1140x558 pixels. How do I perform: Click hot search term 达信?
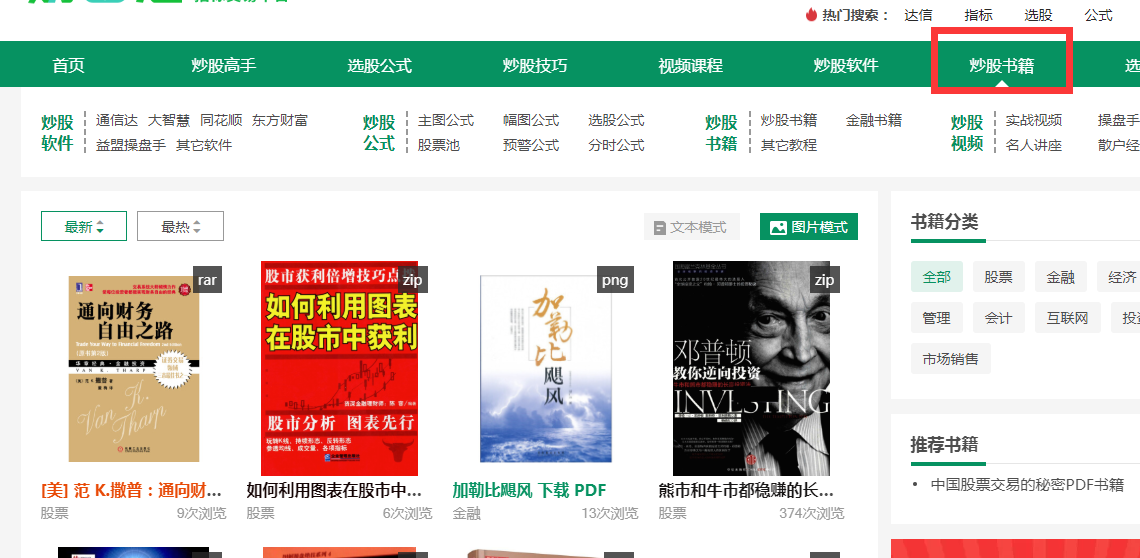(918, 15)
